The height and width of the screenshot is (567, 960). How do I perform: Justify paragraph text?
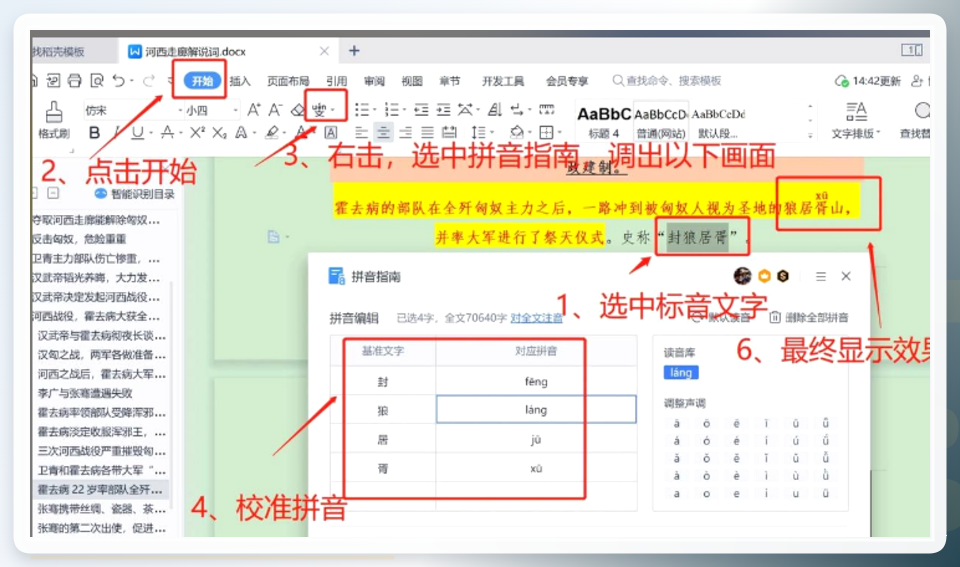tap(427, 132)
